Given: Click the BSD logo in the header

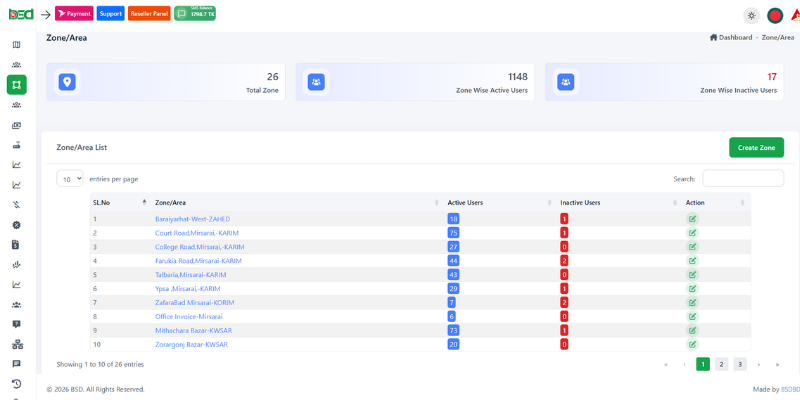Looking at the screenshot, I should pos(20,14).
